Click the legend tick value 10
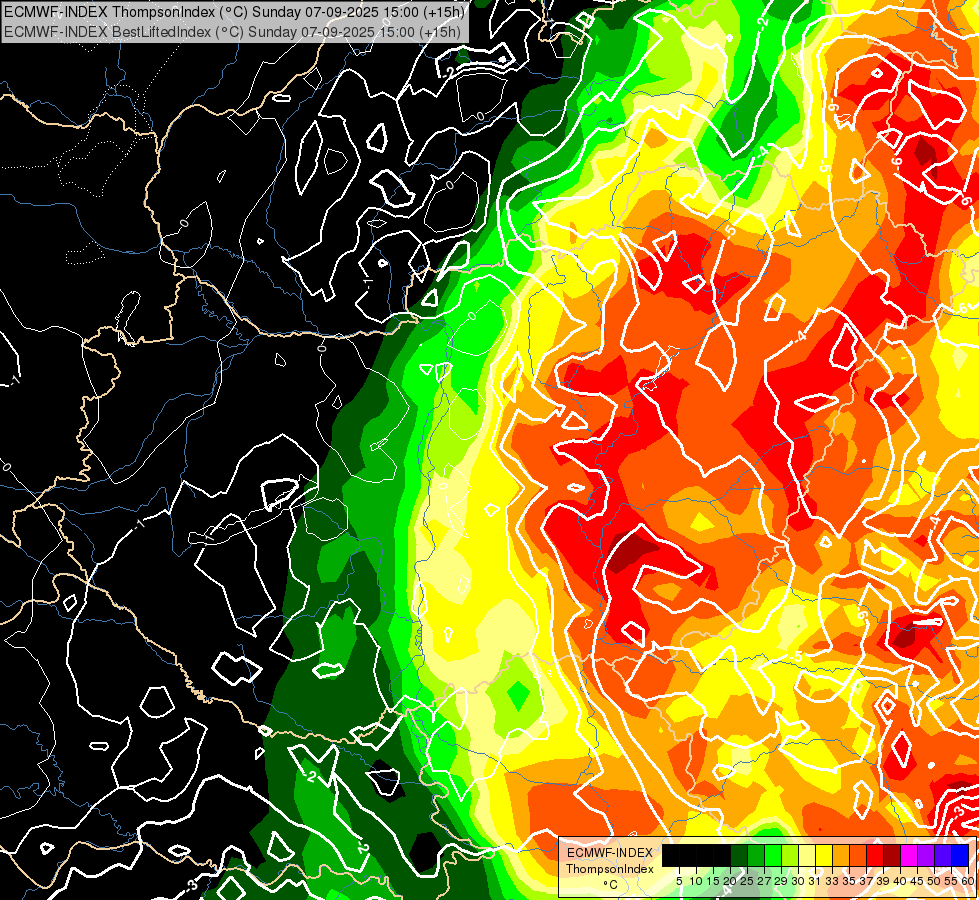Viewport: 979px width, 900px height. (696, 881)
